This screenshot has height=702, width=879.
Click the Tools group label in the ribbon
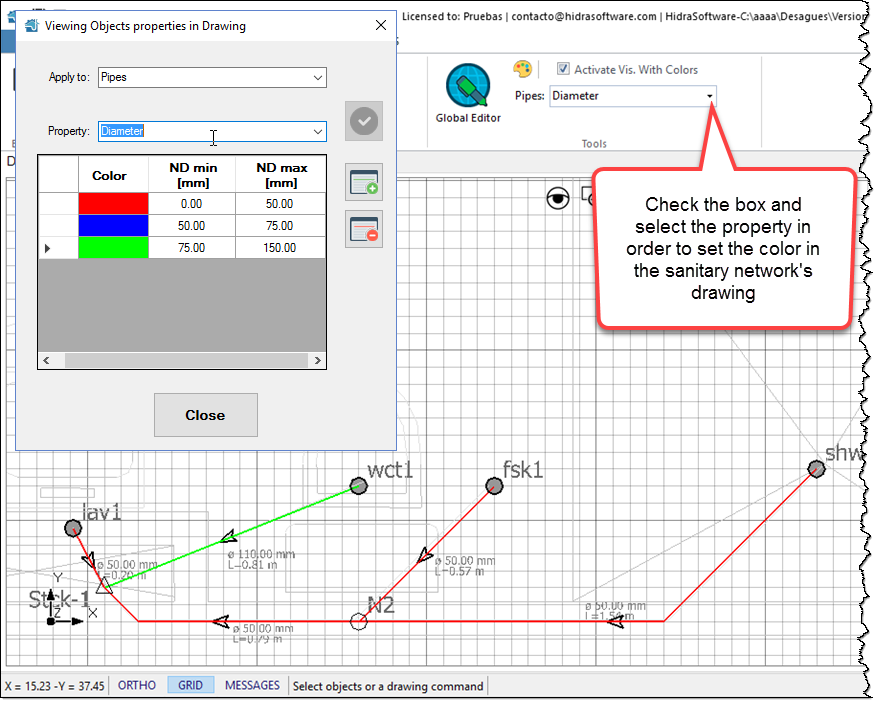[594, 143]
